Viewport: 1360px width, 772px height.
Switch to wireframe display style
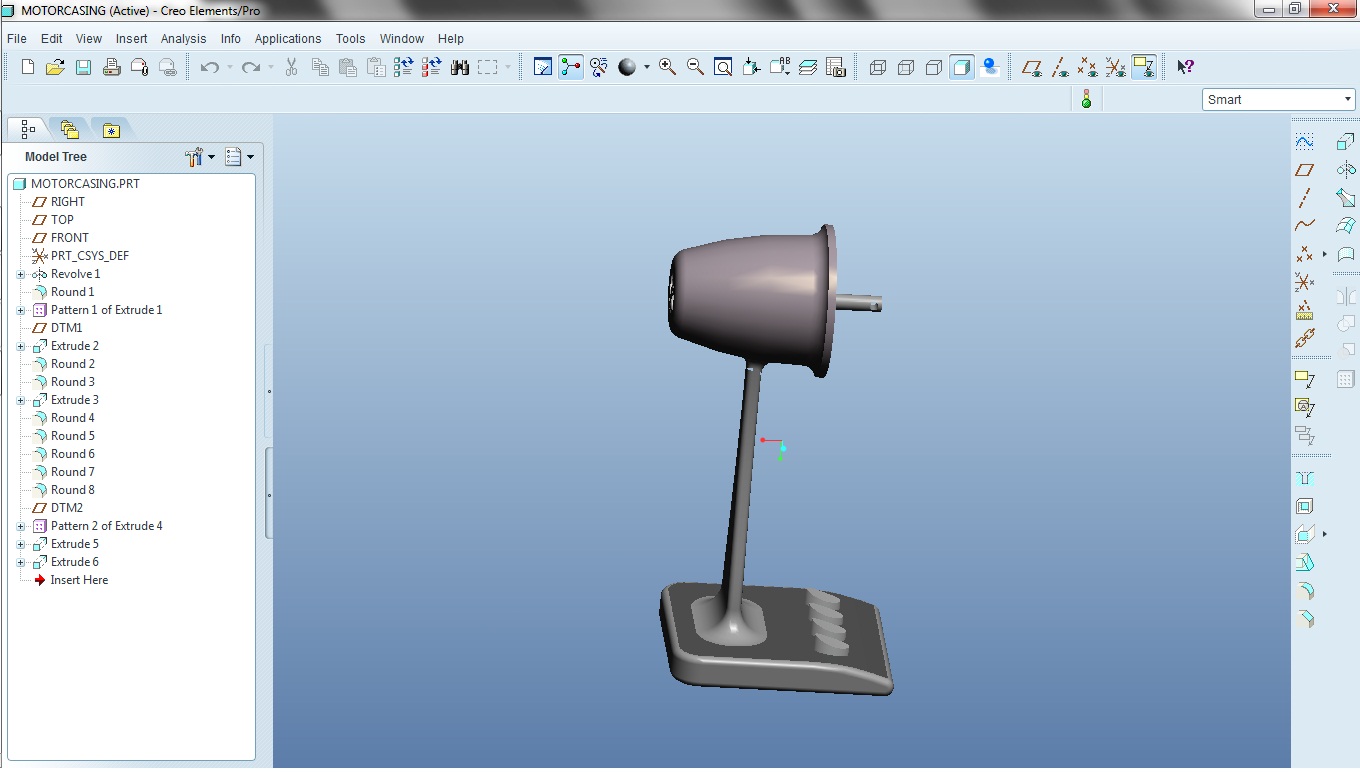point(878,67)
